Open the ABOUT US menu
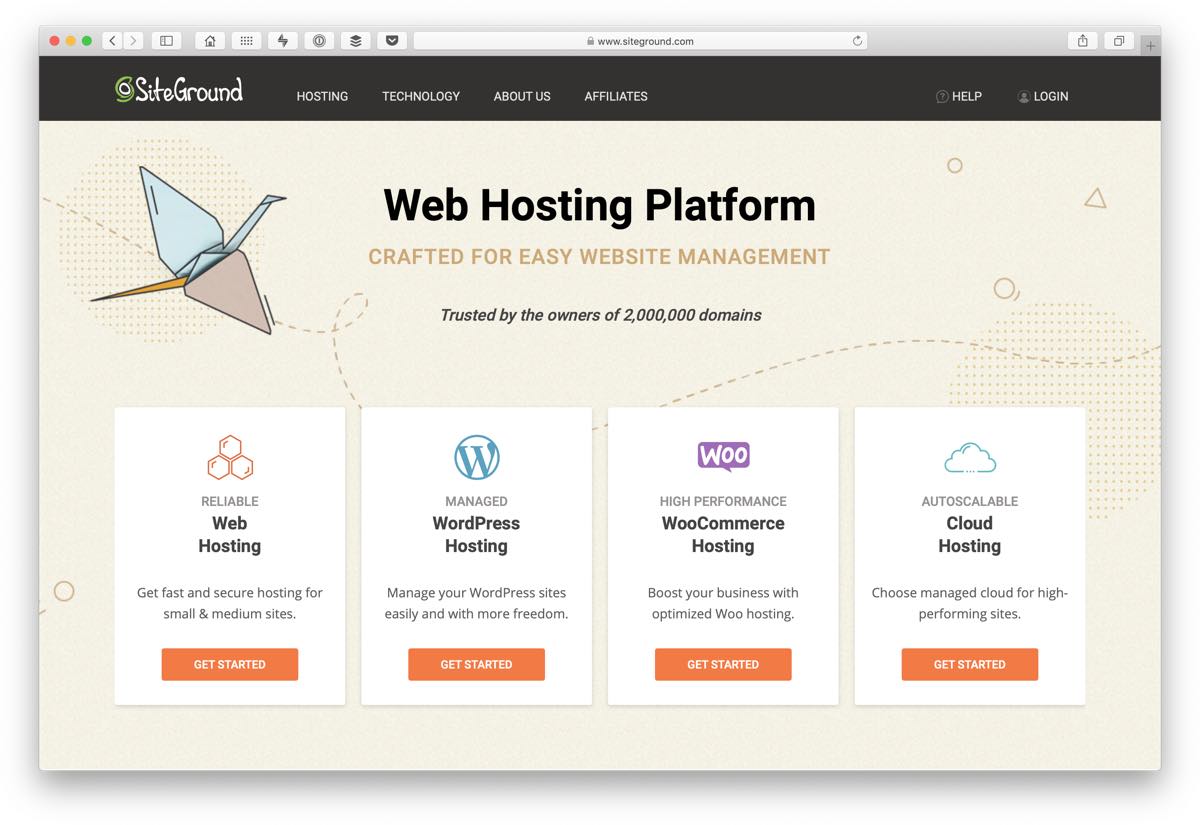The image size is (1200, 825). pos(522,96)
